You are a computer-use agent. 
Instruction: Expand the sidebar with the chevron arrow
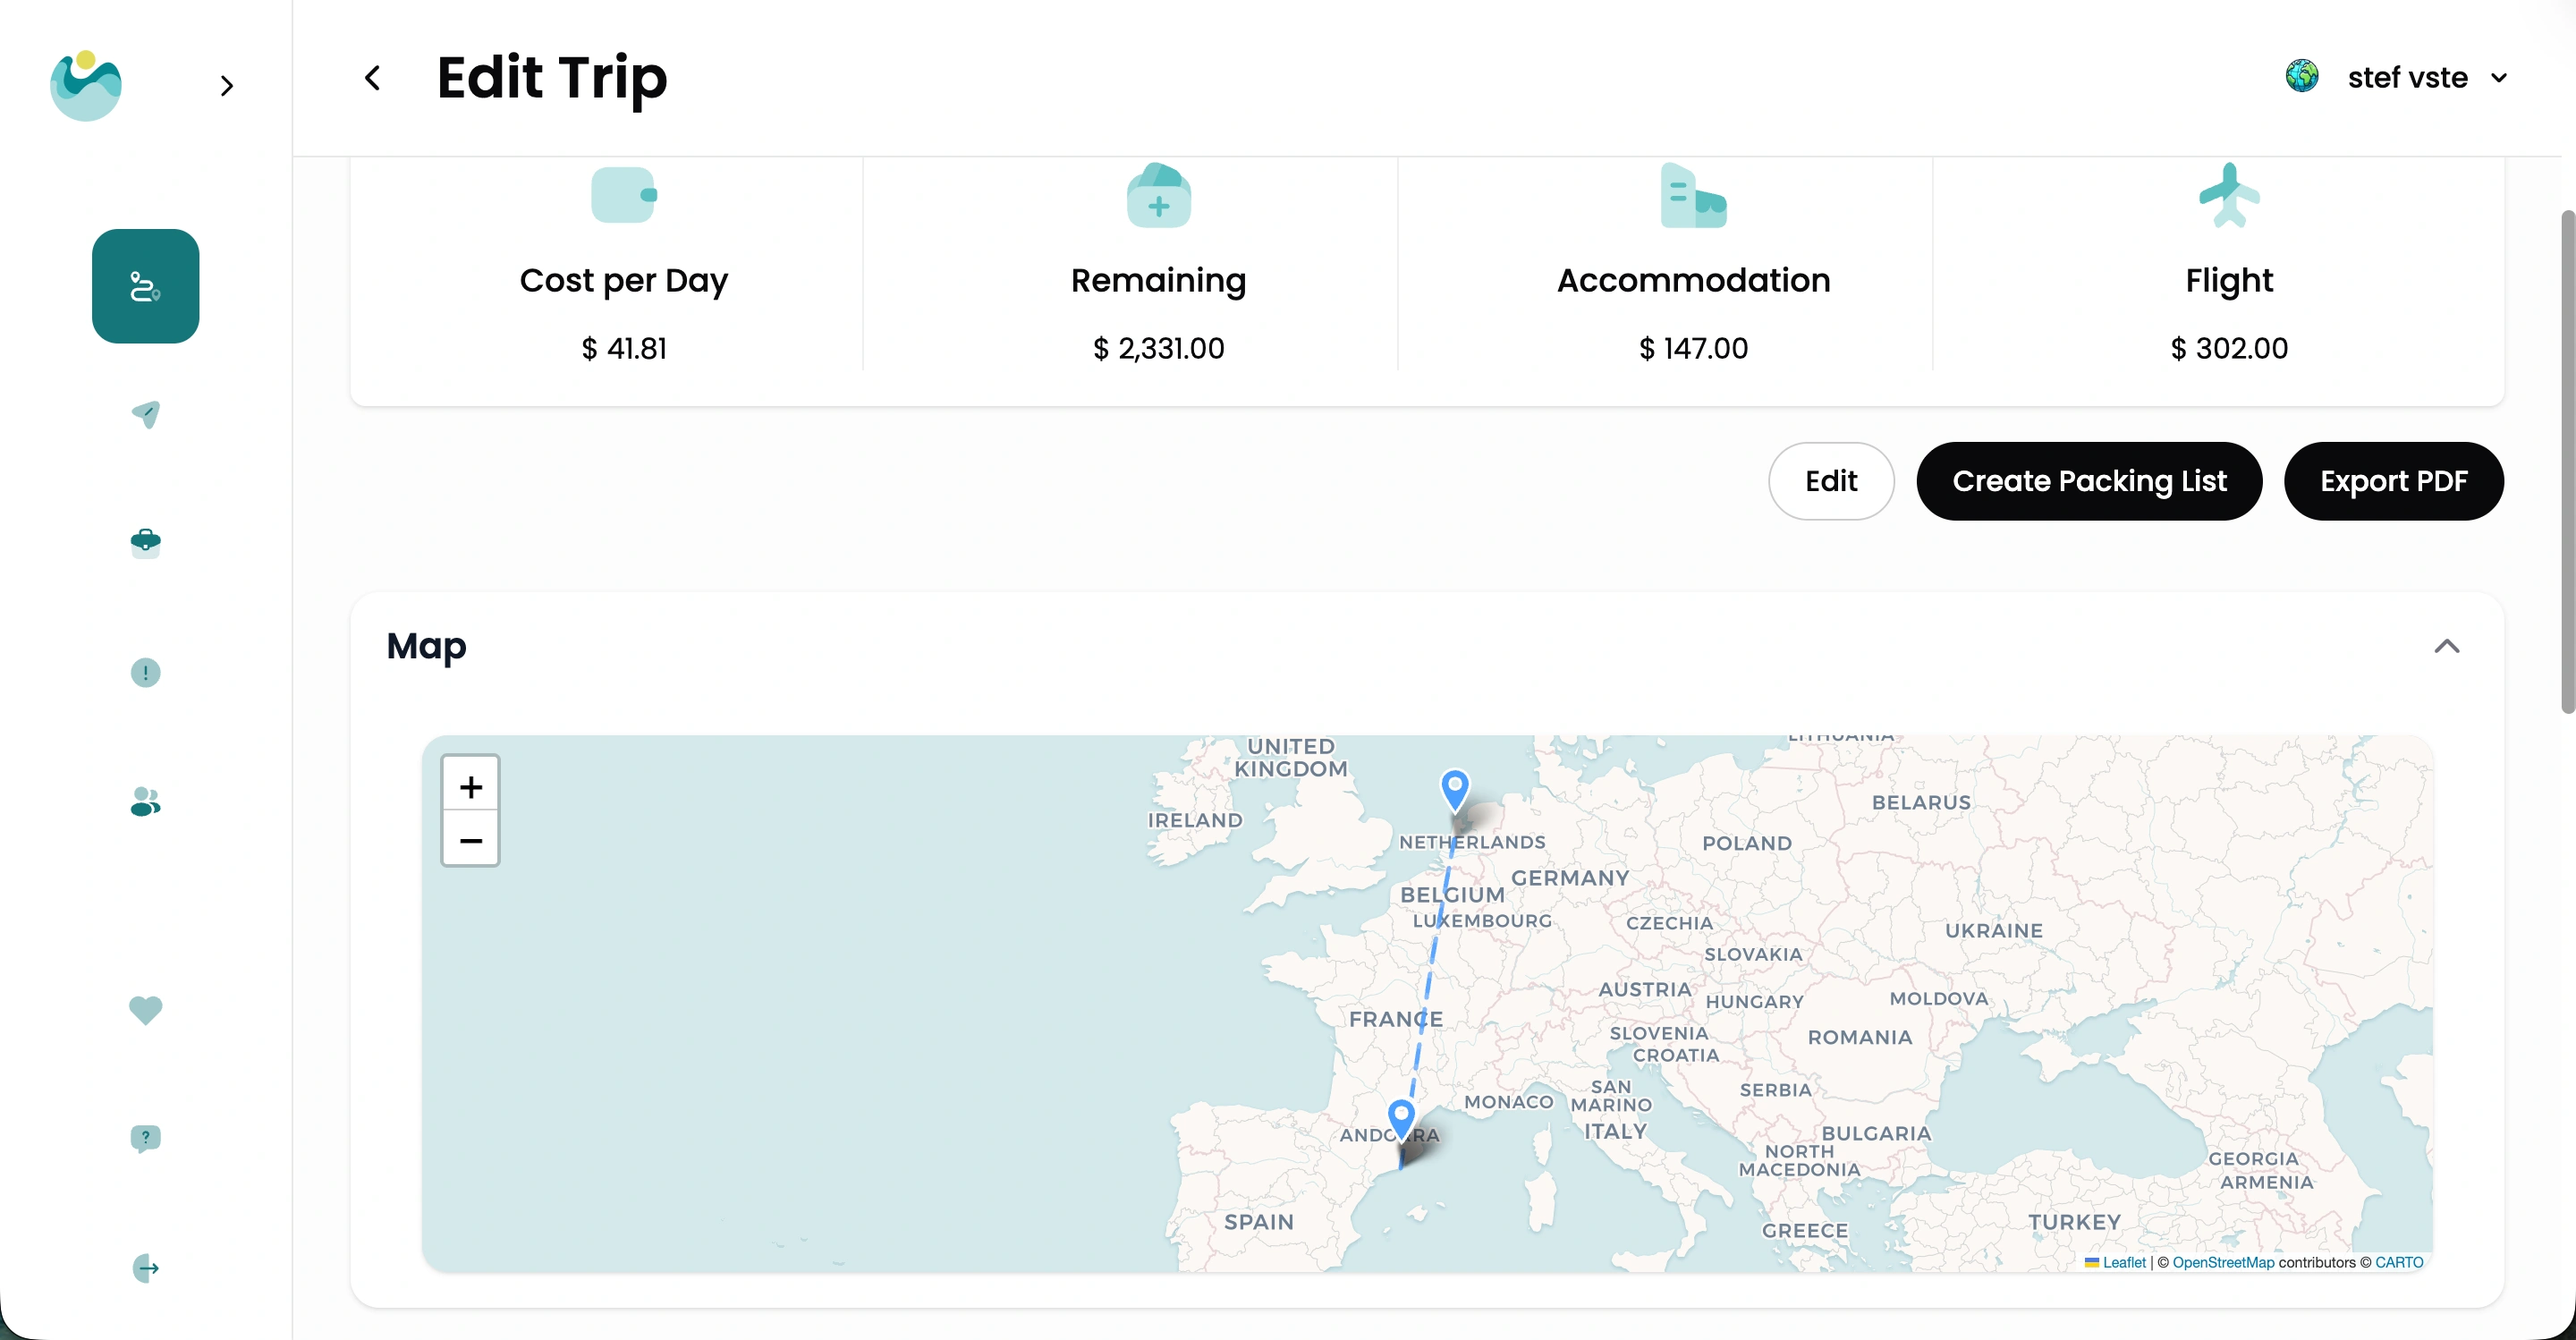point(227,86)
